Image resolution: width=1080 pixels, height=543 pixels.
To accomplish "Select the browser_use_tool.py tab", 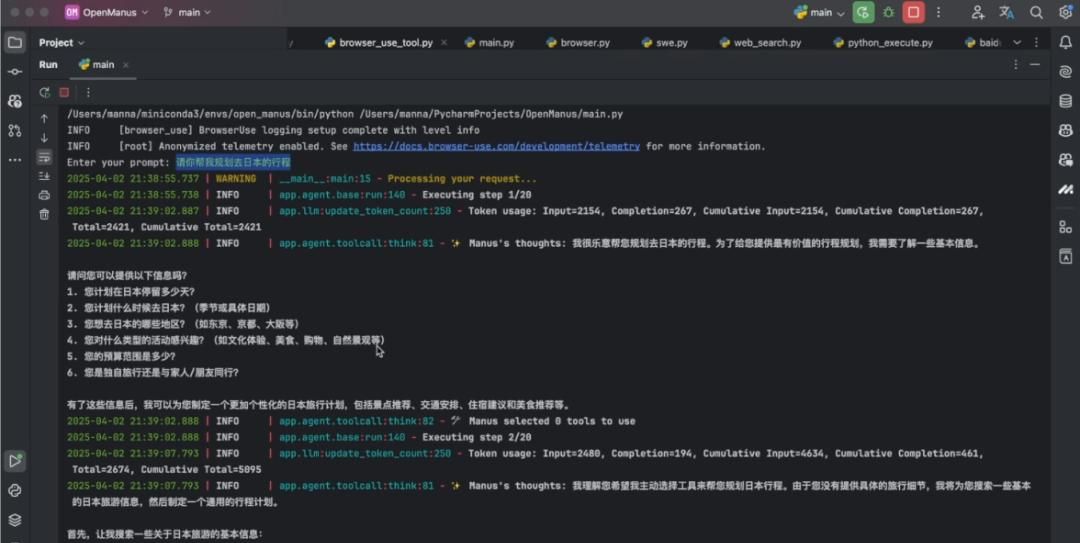I will coord(385,43).
